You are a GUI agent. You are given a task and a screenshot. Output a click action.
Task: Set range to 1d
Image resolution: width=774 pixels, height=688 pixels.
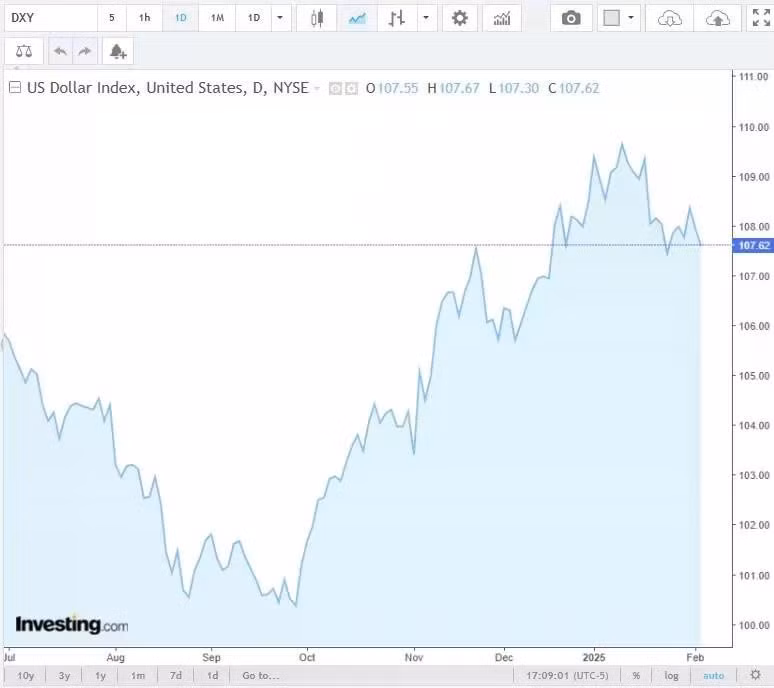pos(212,676)
